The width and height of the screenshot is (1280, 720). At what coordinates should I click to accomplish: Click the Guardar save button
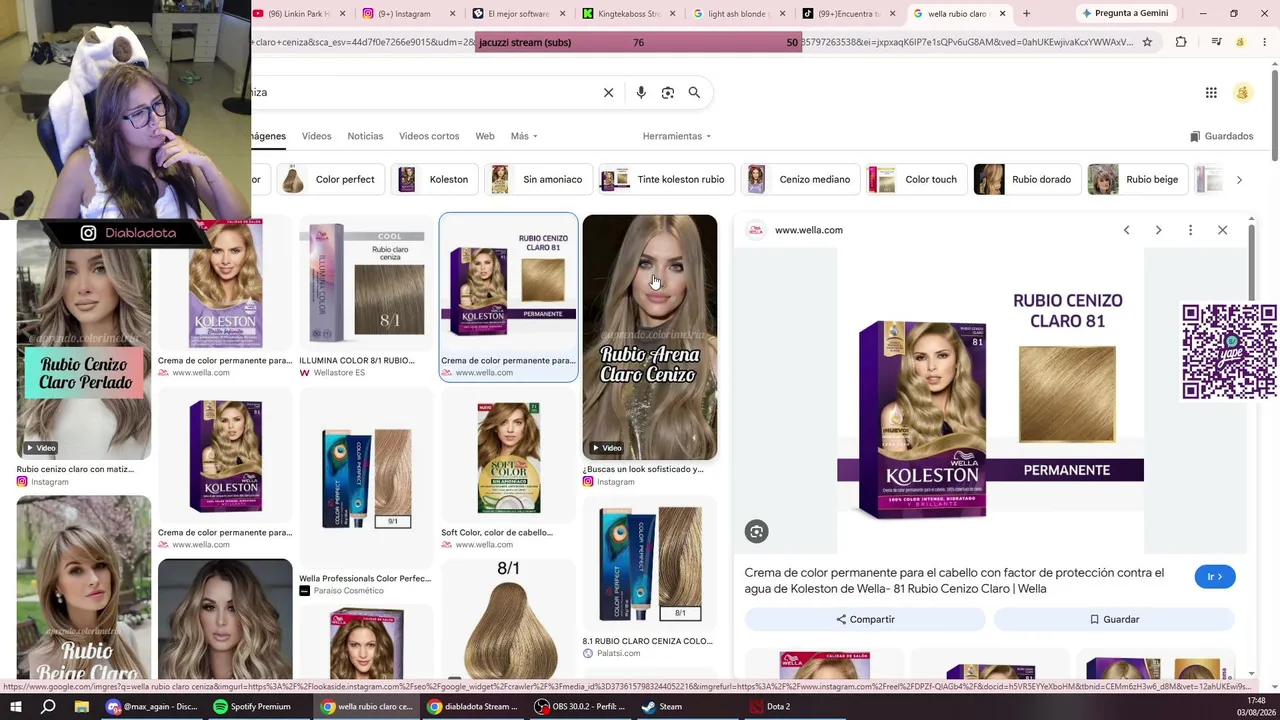[x=1114, y=620]
